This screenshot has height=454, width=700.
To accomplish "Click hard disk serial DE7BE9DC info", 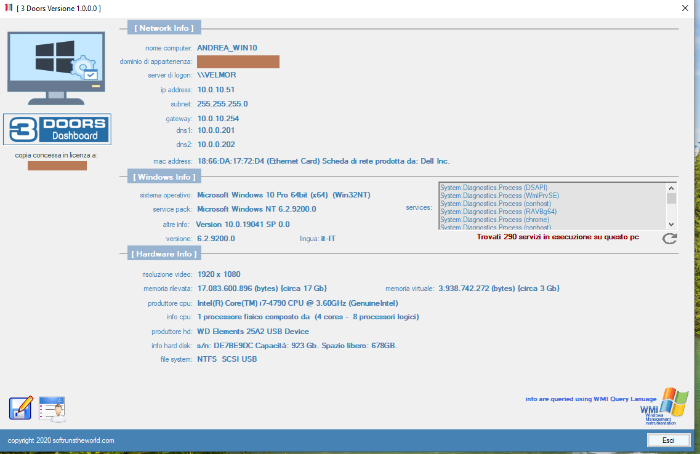I will click(x=297, y=346).
